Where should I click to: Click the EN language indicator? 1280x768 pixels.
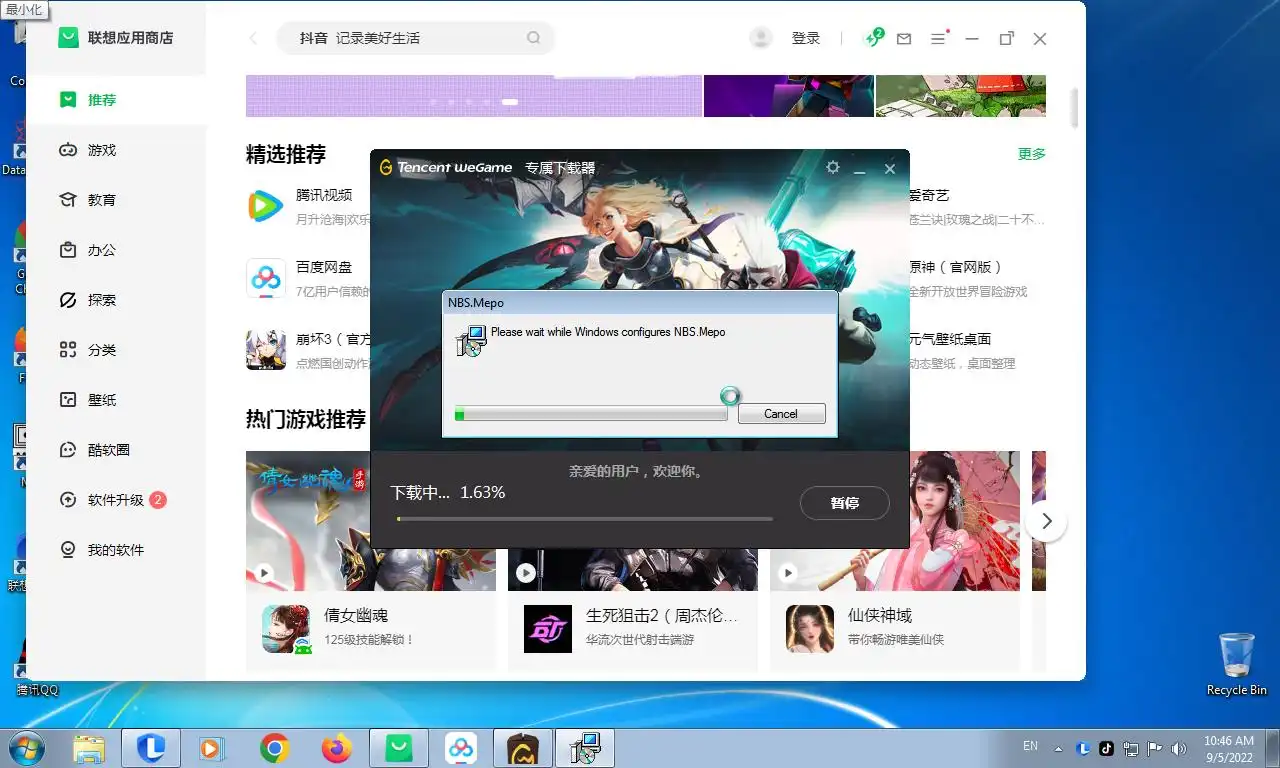[1031, 746]
